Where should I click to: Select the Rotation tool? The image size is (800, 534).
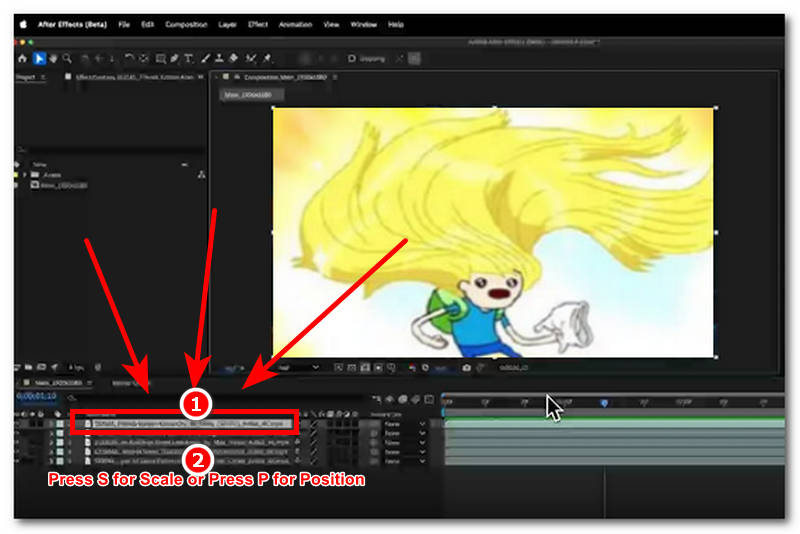130,59
